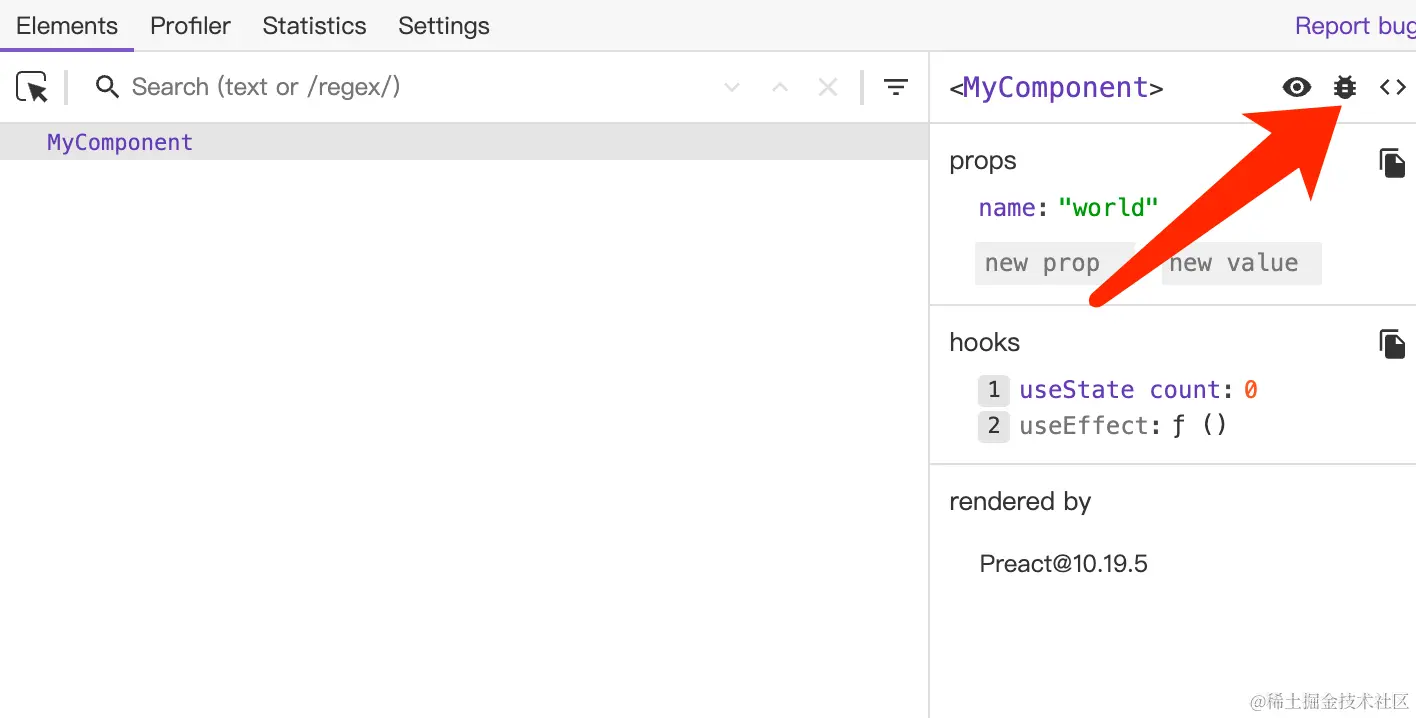Copy props to clipboard
The height and width of the screenshot is (718, 1416).
click(1392, 163)
